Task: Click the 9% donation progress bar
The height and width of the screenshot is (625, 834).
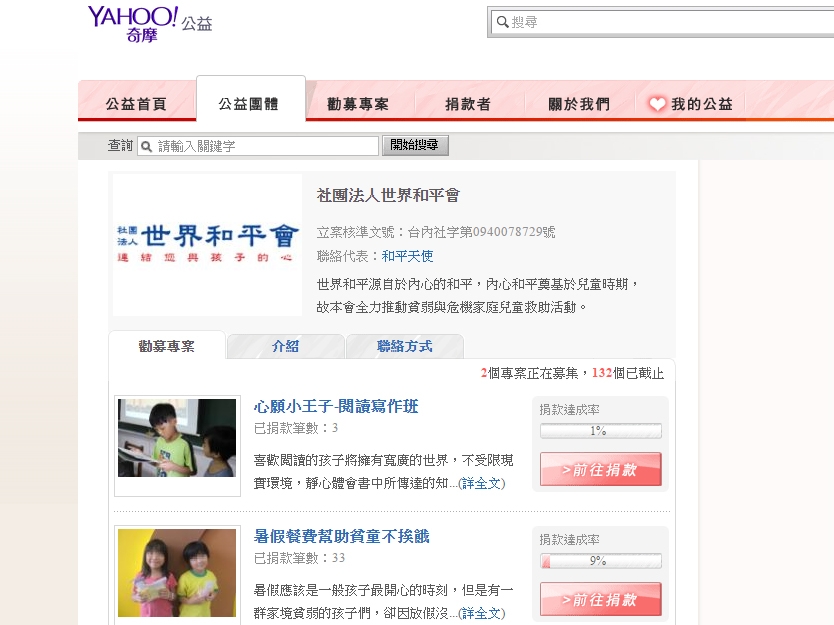Action: (601, 561)
